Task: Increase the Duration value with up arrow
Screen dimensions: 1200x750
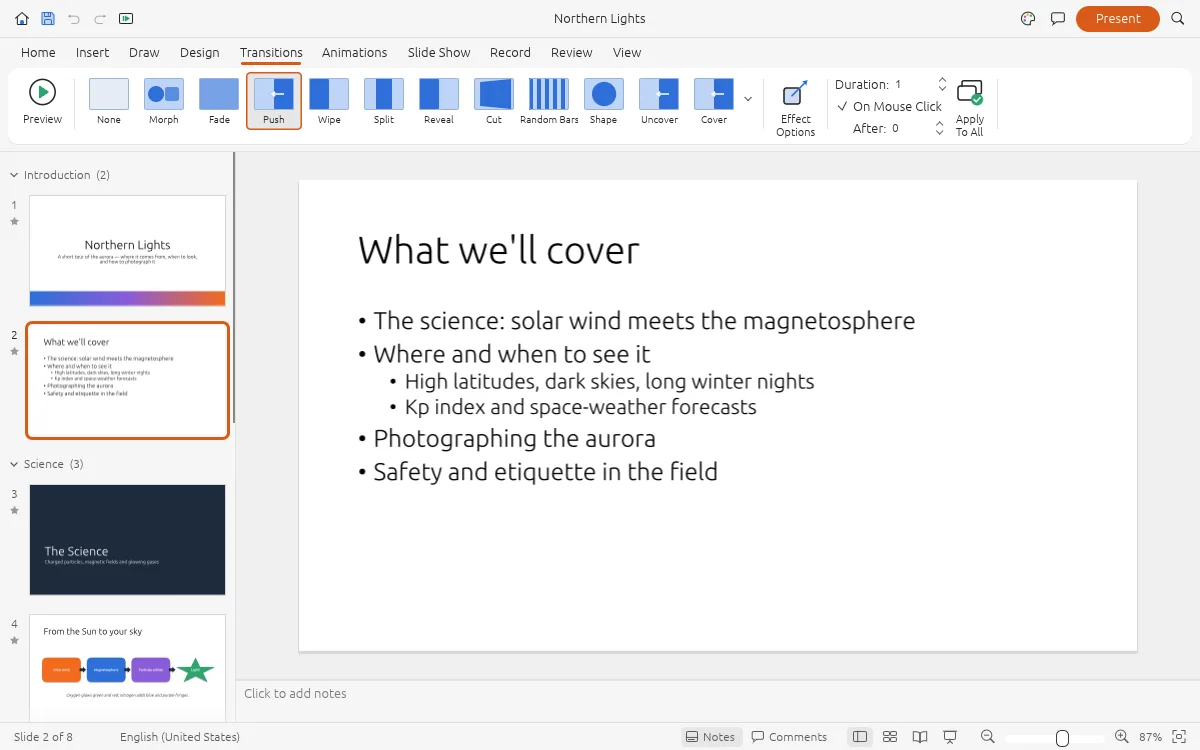Action: point(942,80)
